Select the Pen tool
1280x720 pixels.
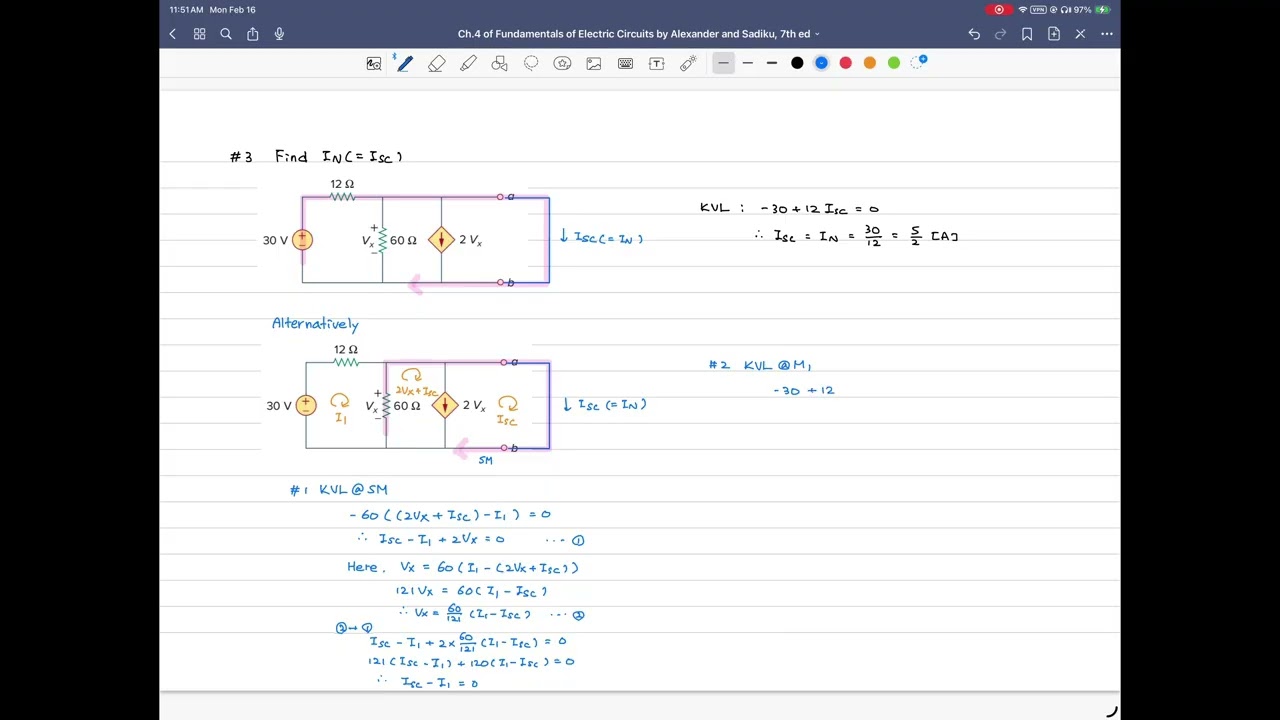[x=404, y=63]
